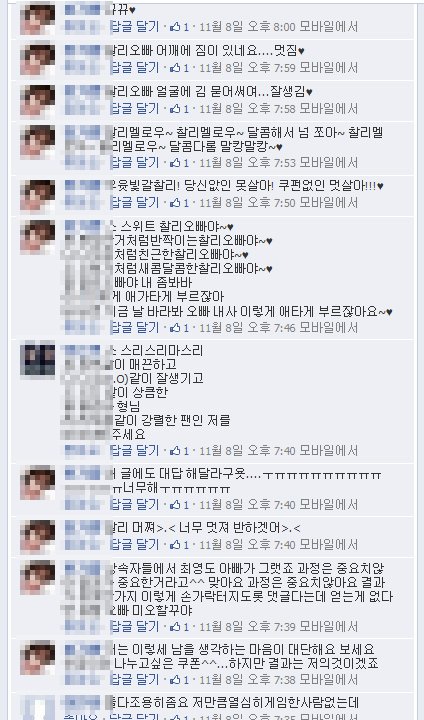Viewport: 424px width, 720px height.
Task: Open the timestamp 11월 8일 오후 7:38
Action: [x=247, y=680]
